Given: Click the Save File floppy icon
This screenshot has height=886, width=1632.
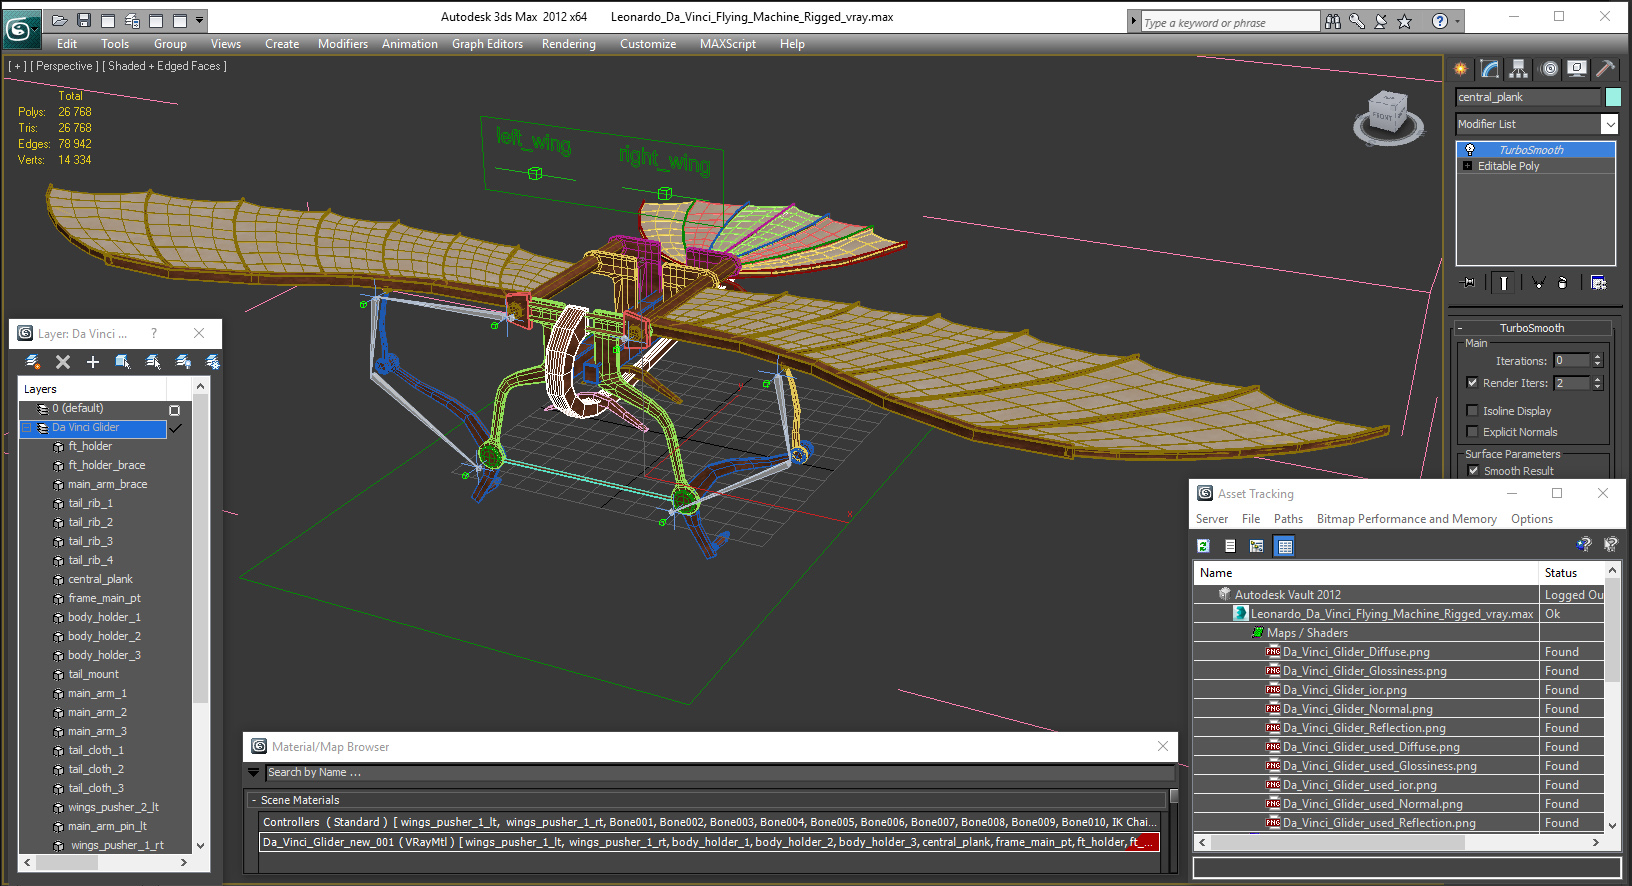Looking at the screenshot, I should (x=84, y=20).
